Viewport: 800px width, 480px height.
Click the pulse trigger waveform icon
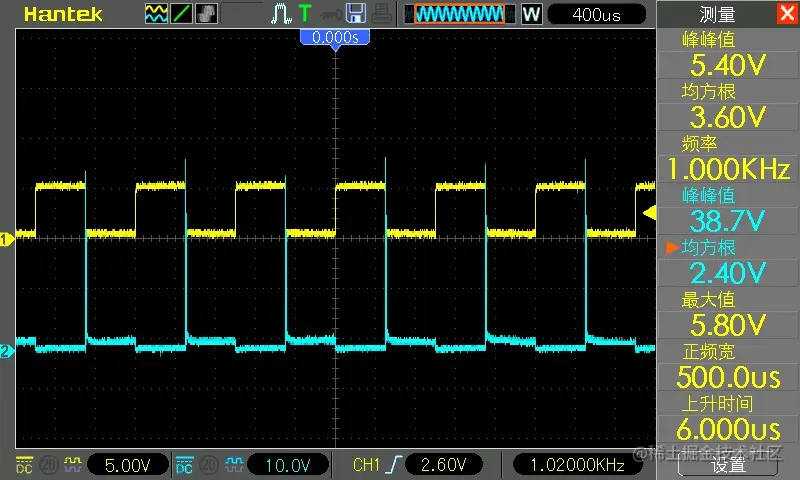[281, 14]
